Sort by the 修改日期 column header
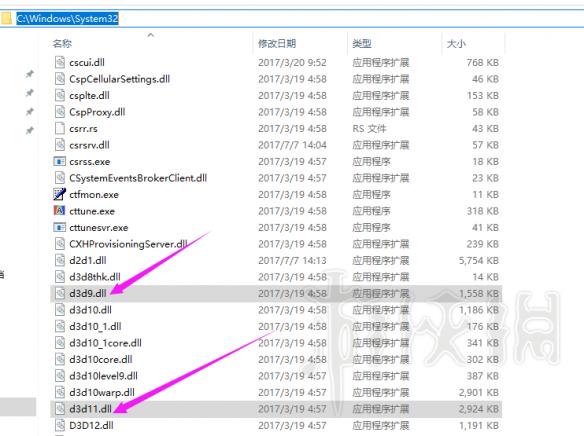The width and height of the screenshot is (584, 436). coord(277,44)
